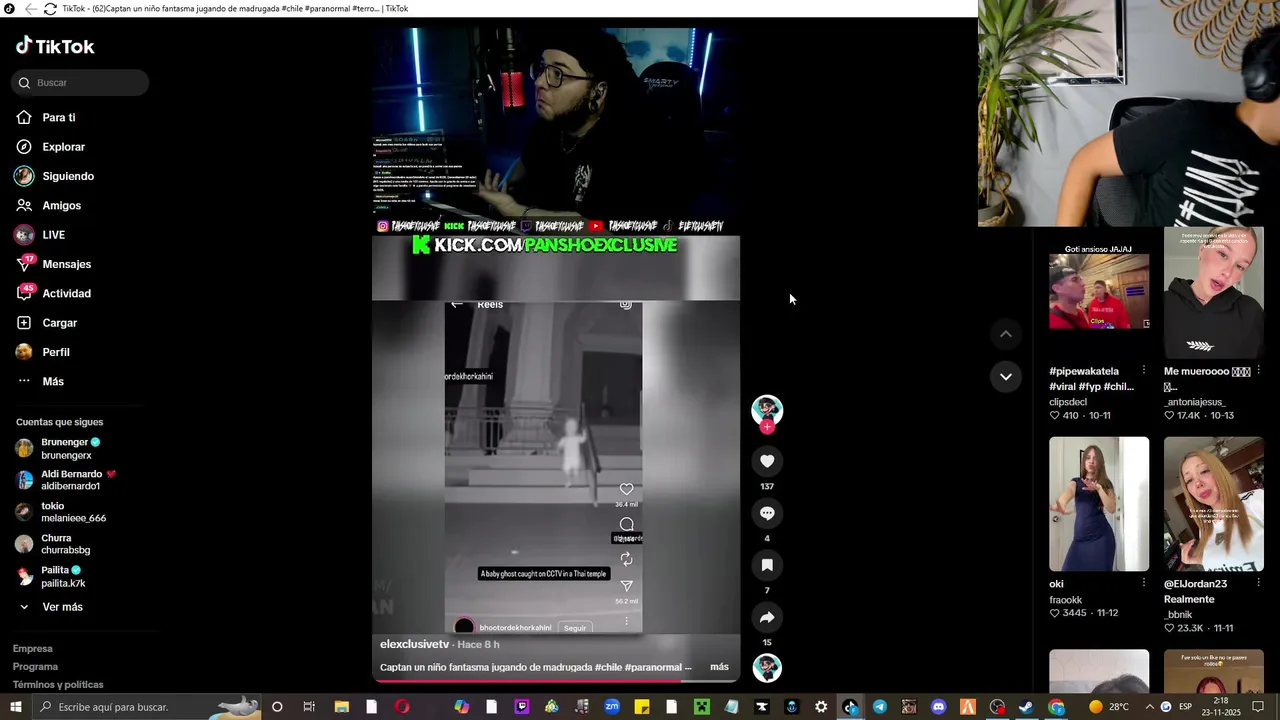Open the Siguiendo feed
This screenshot has height=720, width=1280.
click(67, 176)
